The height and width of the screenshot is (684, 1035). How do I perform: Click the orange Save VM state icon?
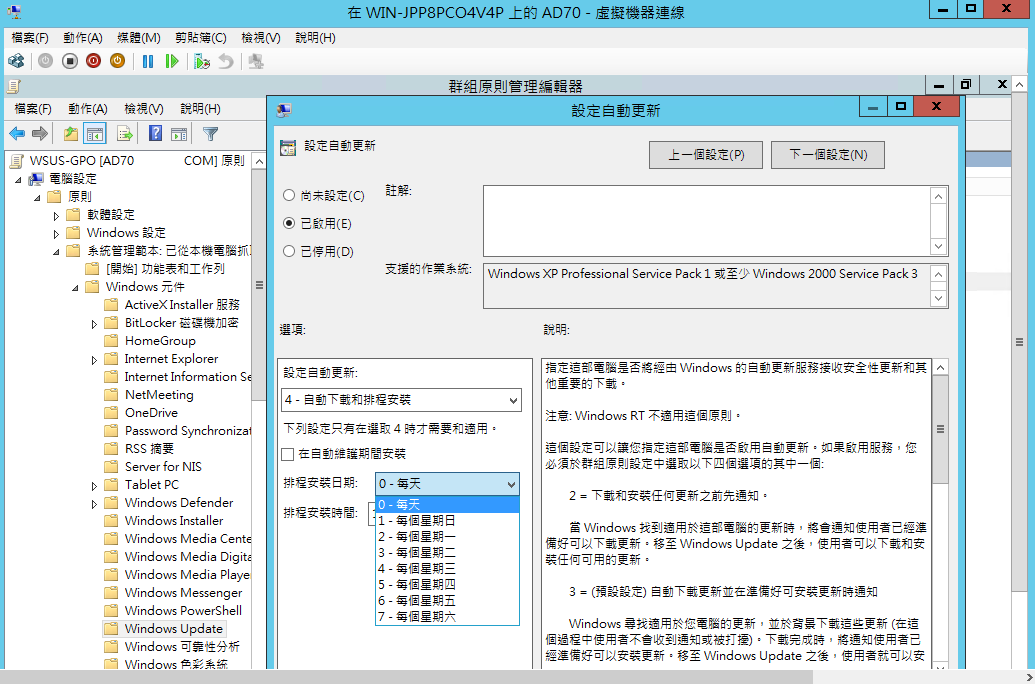coord(117,61)
